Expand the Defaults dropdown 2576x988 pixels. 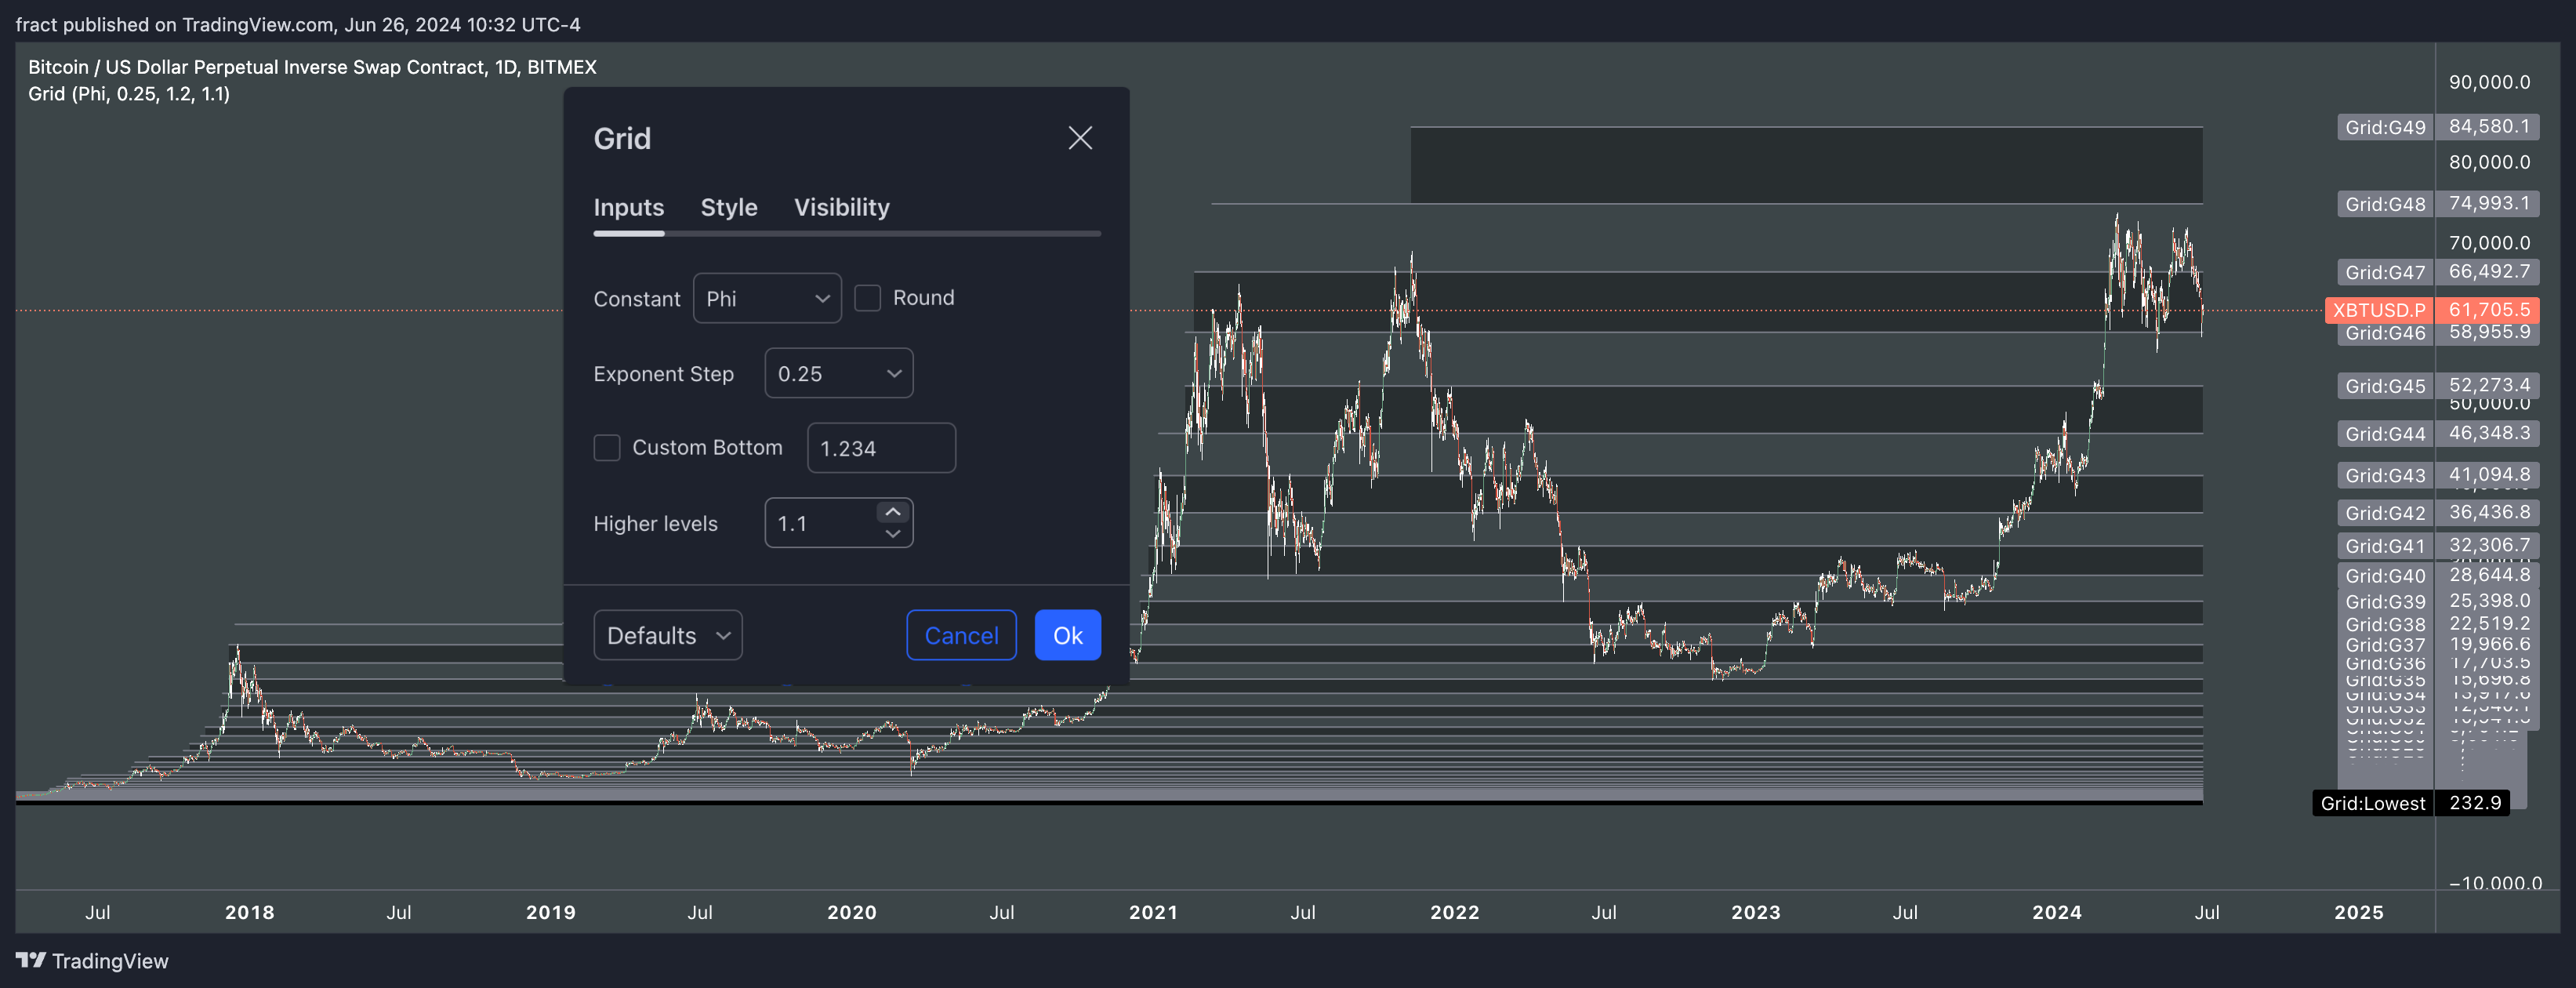[x=668, y=635]
